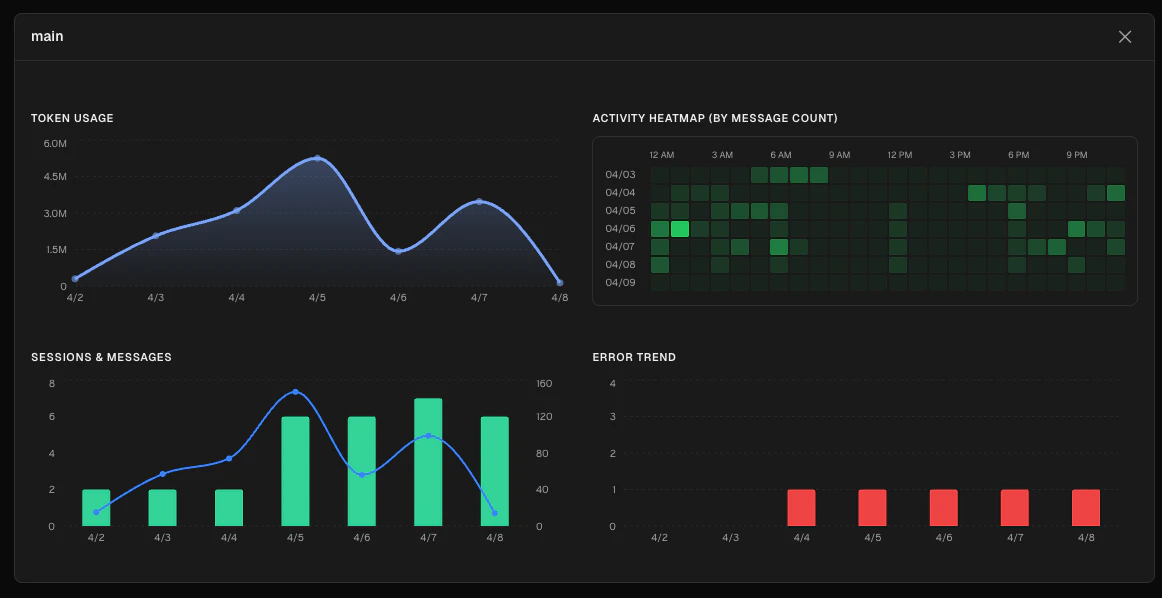Click heatmap cell for 04/04 at 4 PM
1162x598 pixels.
point(977,193)
